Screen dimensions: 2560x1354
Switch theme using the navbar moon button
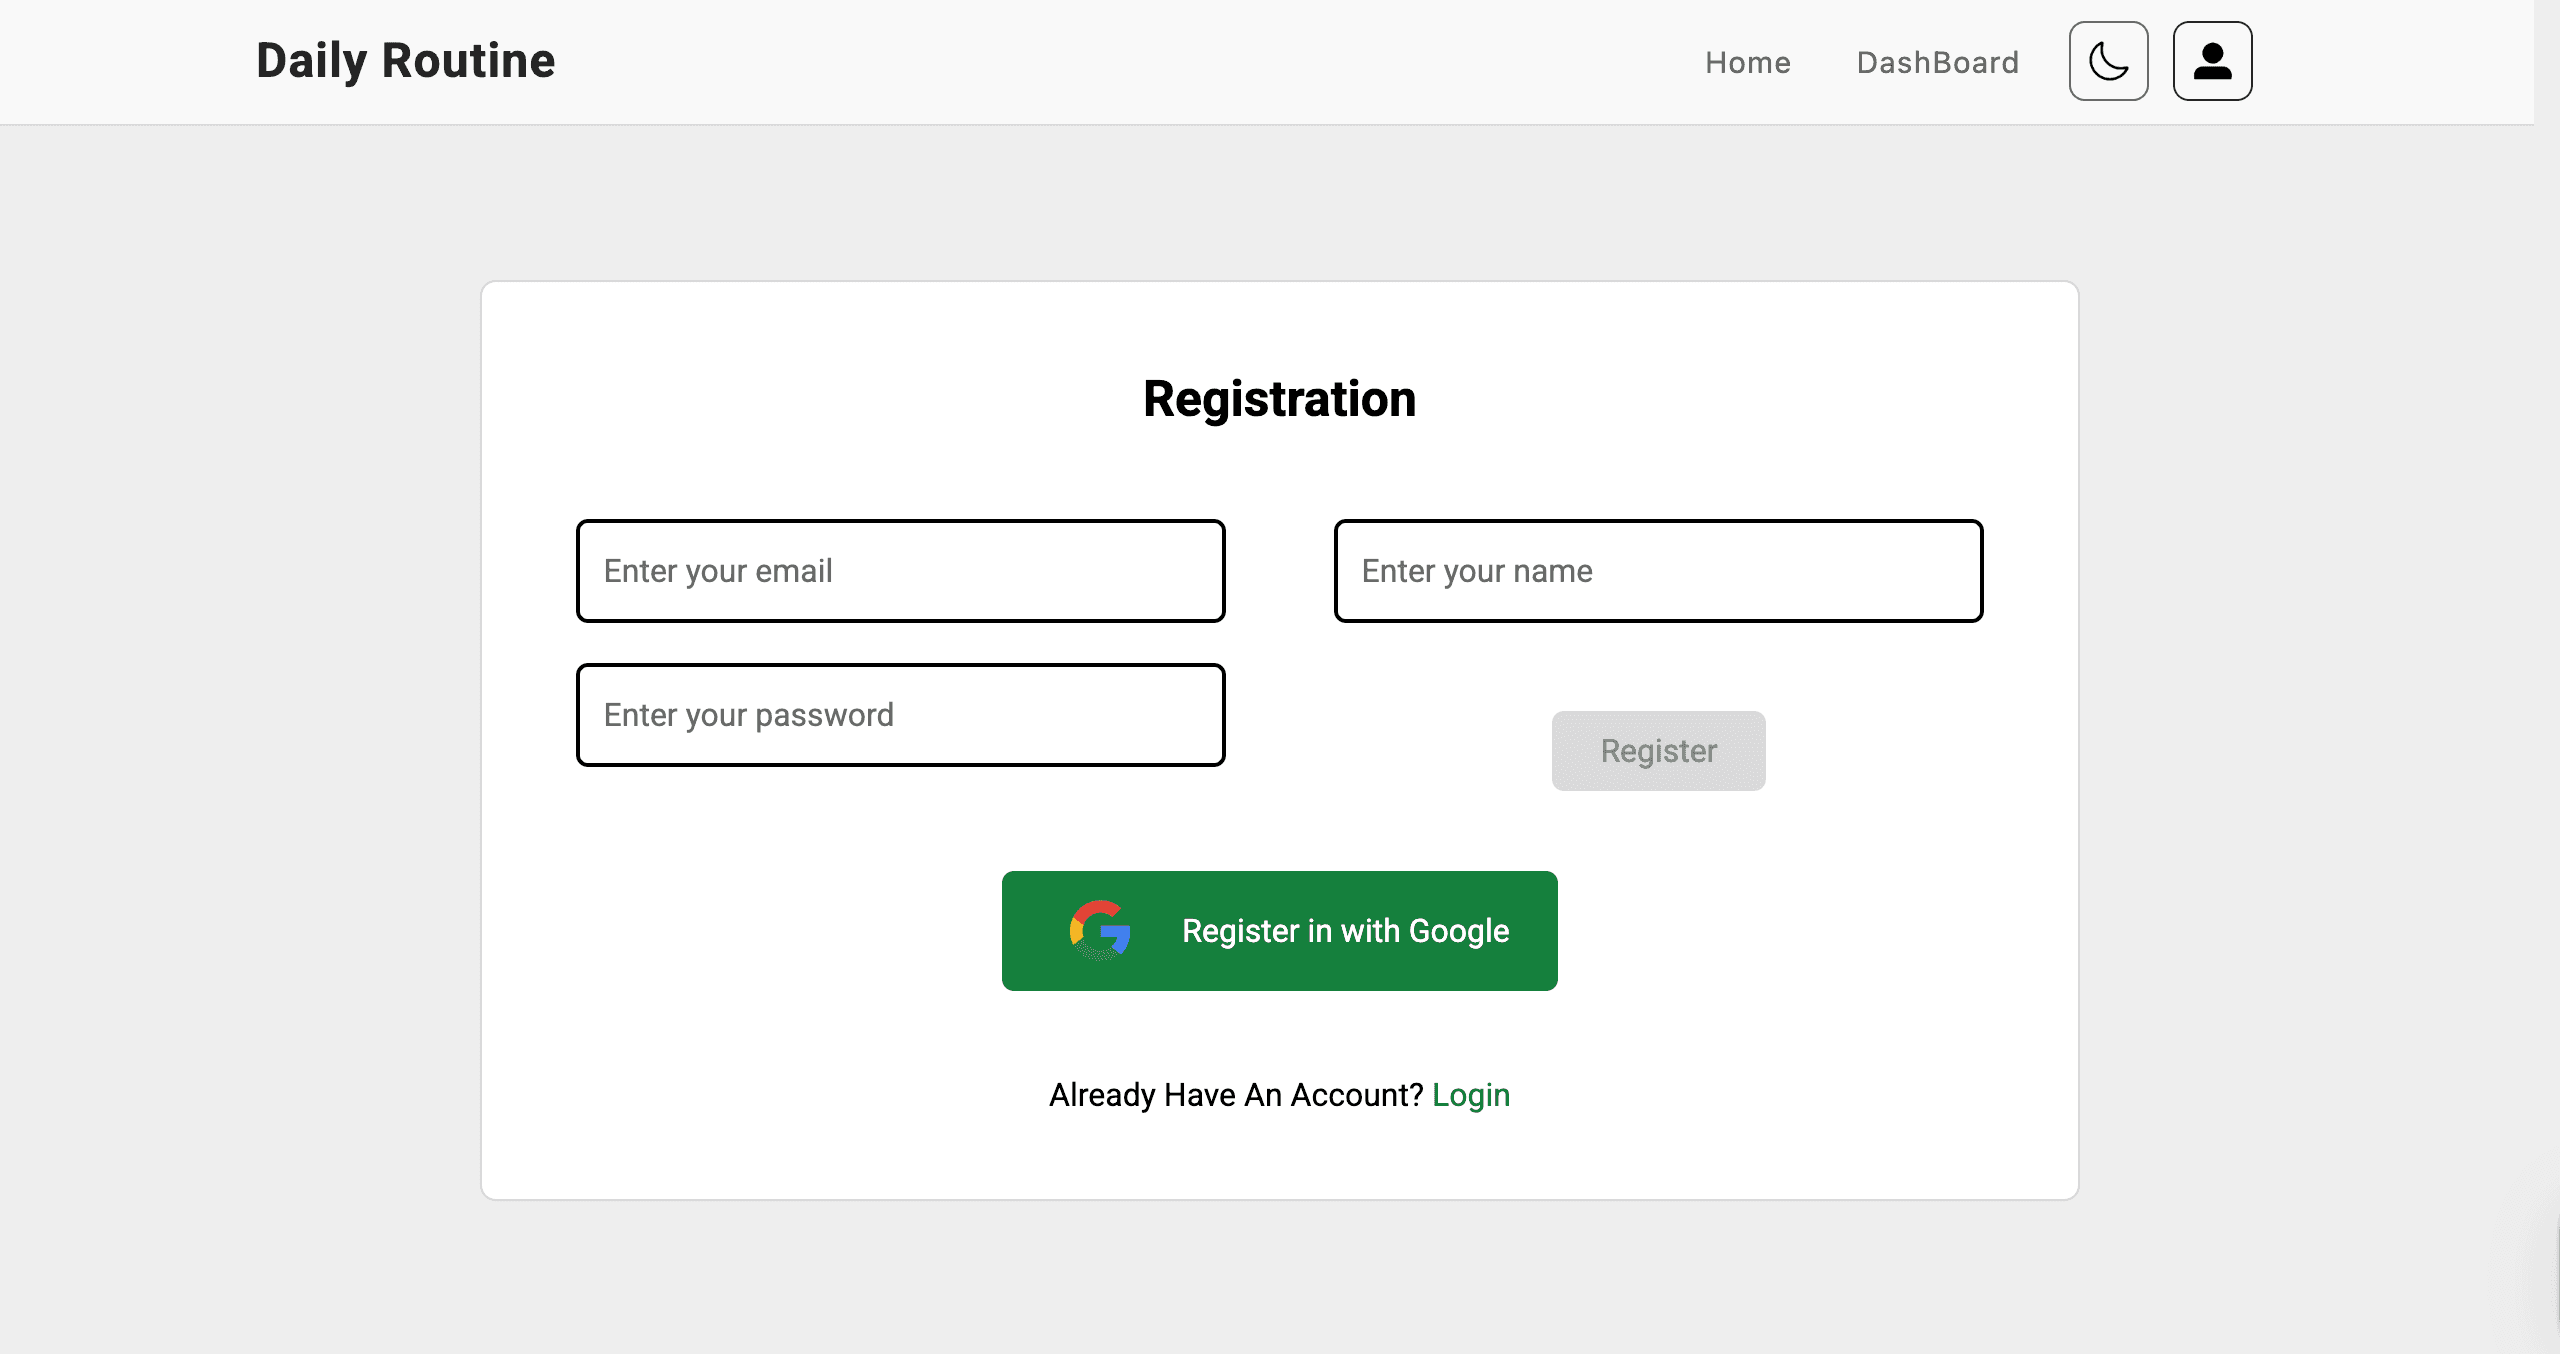tap(2108, 61)
